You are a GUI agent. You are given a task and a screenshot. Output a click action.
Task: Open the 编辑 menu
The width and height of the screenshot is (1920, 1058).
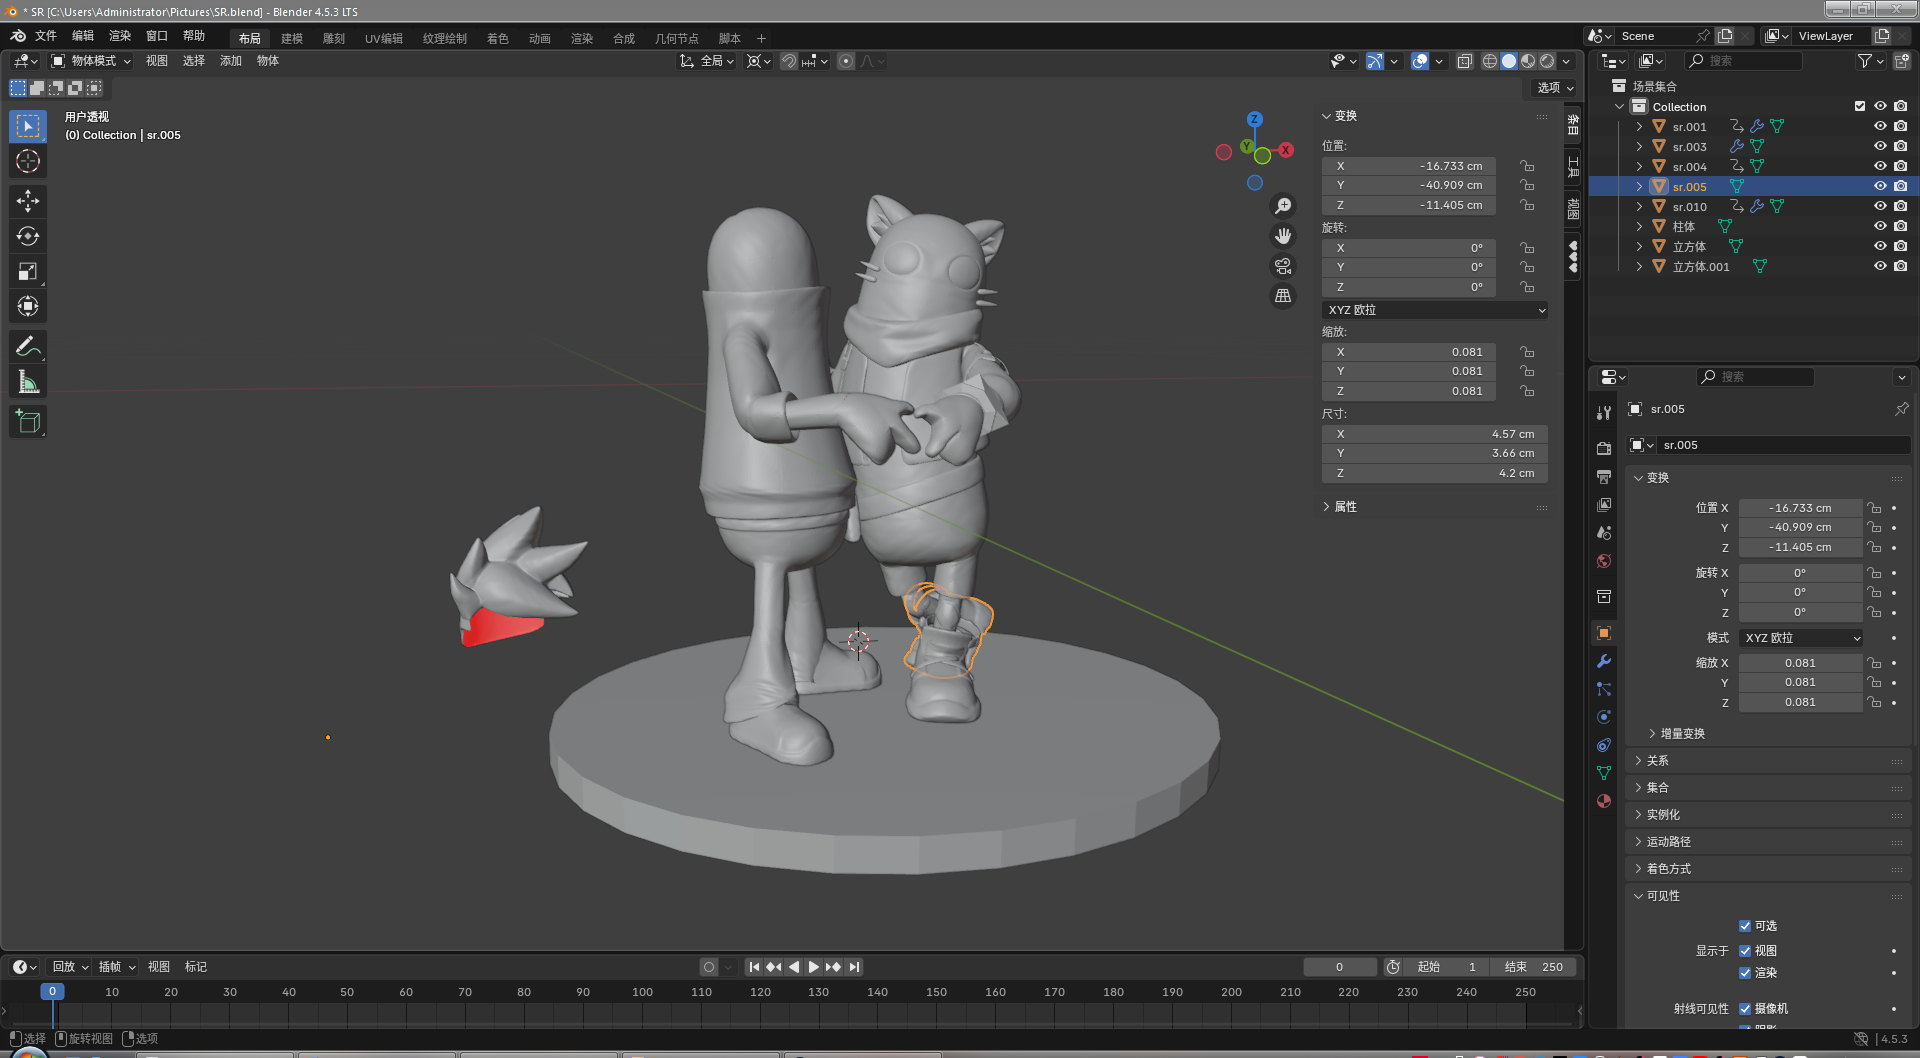(x=83, y=36)
